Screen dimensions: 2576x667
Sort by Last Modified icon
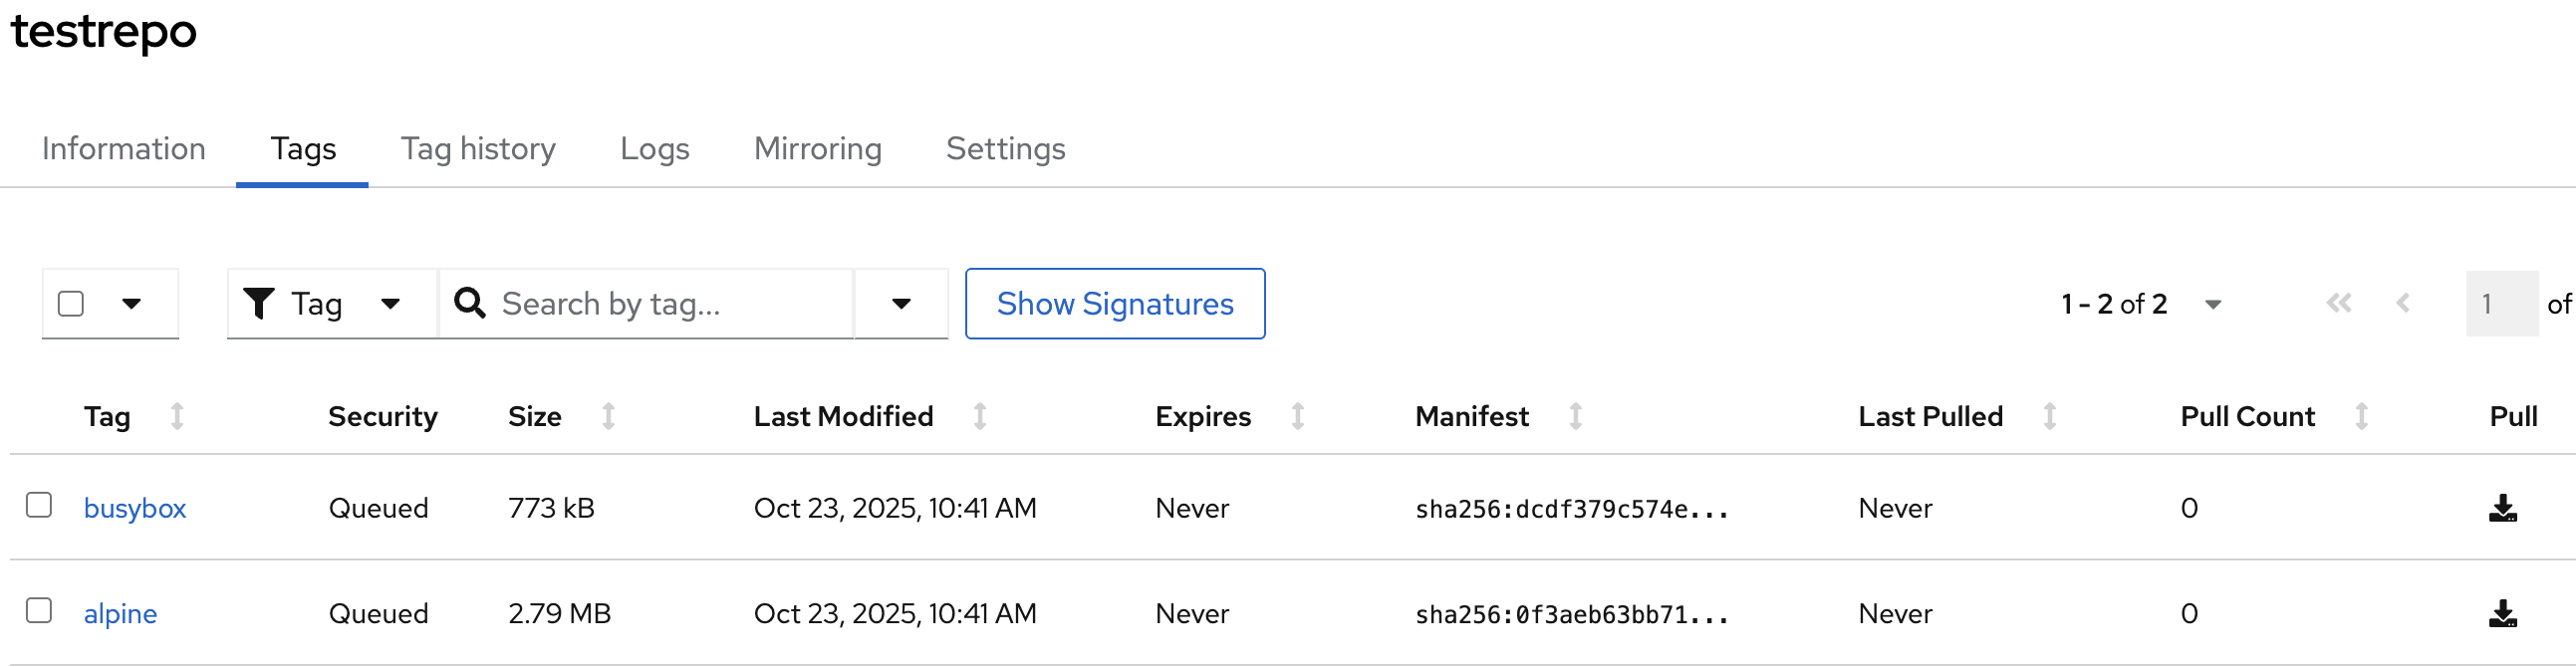coord(980,416)
